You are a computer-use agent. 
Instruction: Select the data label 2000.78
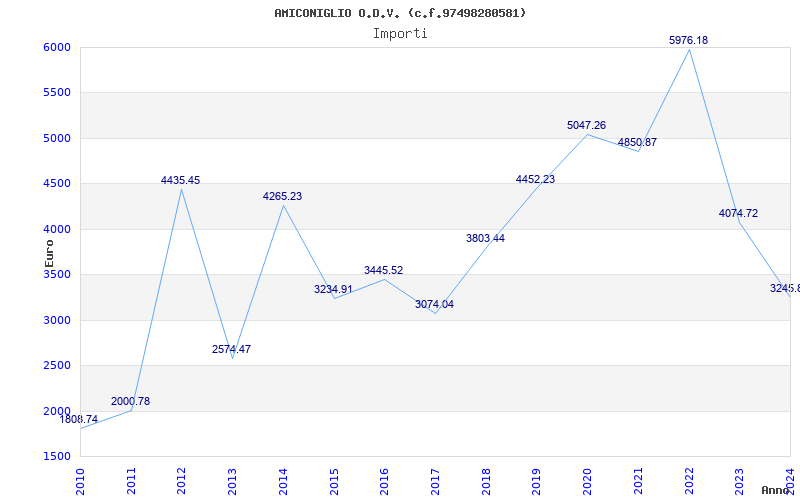click(131, 402)
